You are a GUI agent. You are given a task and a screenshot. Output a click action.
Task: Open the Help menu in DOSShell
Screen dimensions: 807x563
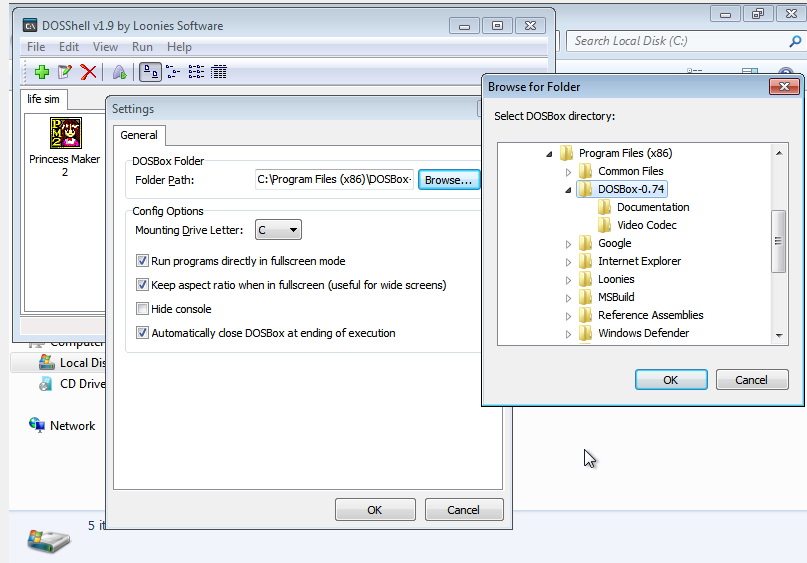coord(179,47)
